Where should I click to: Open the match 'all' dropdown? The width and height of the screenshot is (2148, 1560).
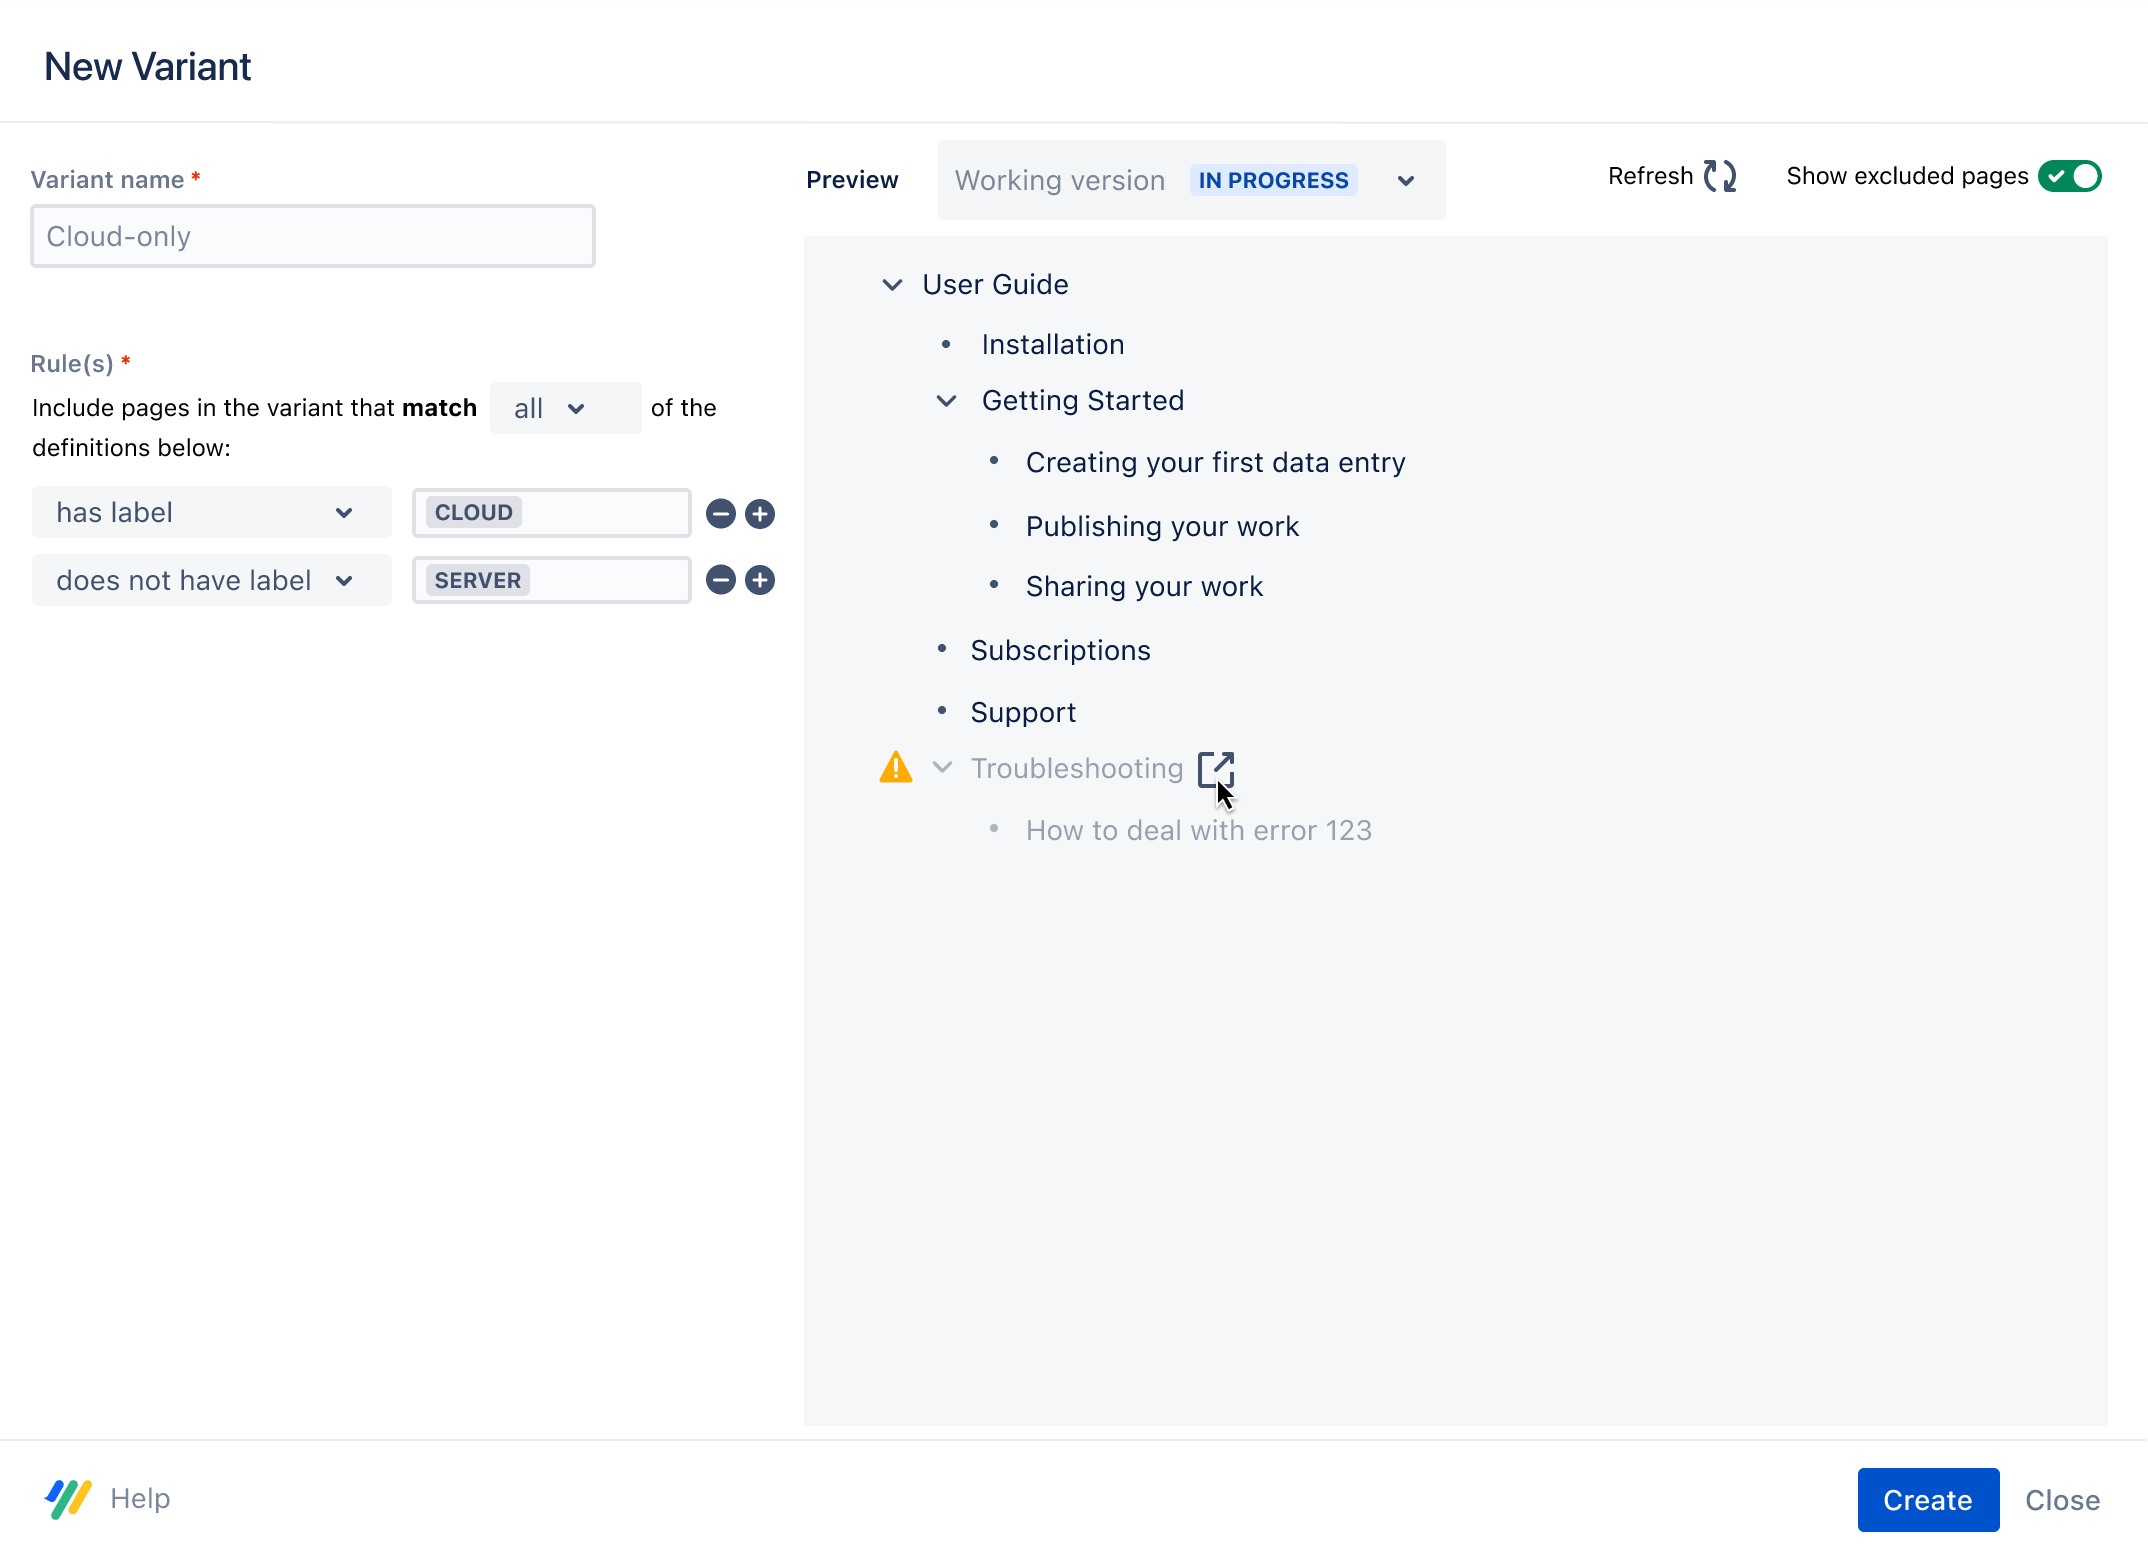[565, 408]
